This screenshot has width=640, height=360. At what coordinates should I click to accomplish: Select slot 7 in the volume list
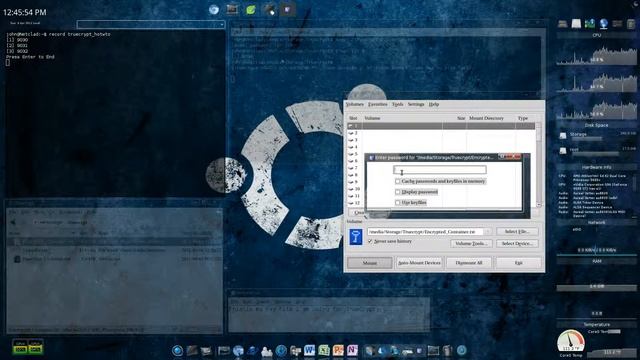[356, 168]
